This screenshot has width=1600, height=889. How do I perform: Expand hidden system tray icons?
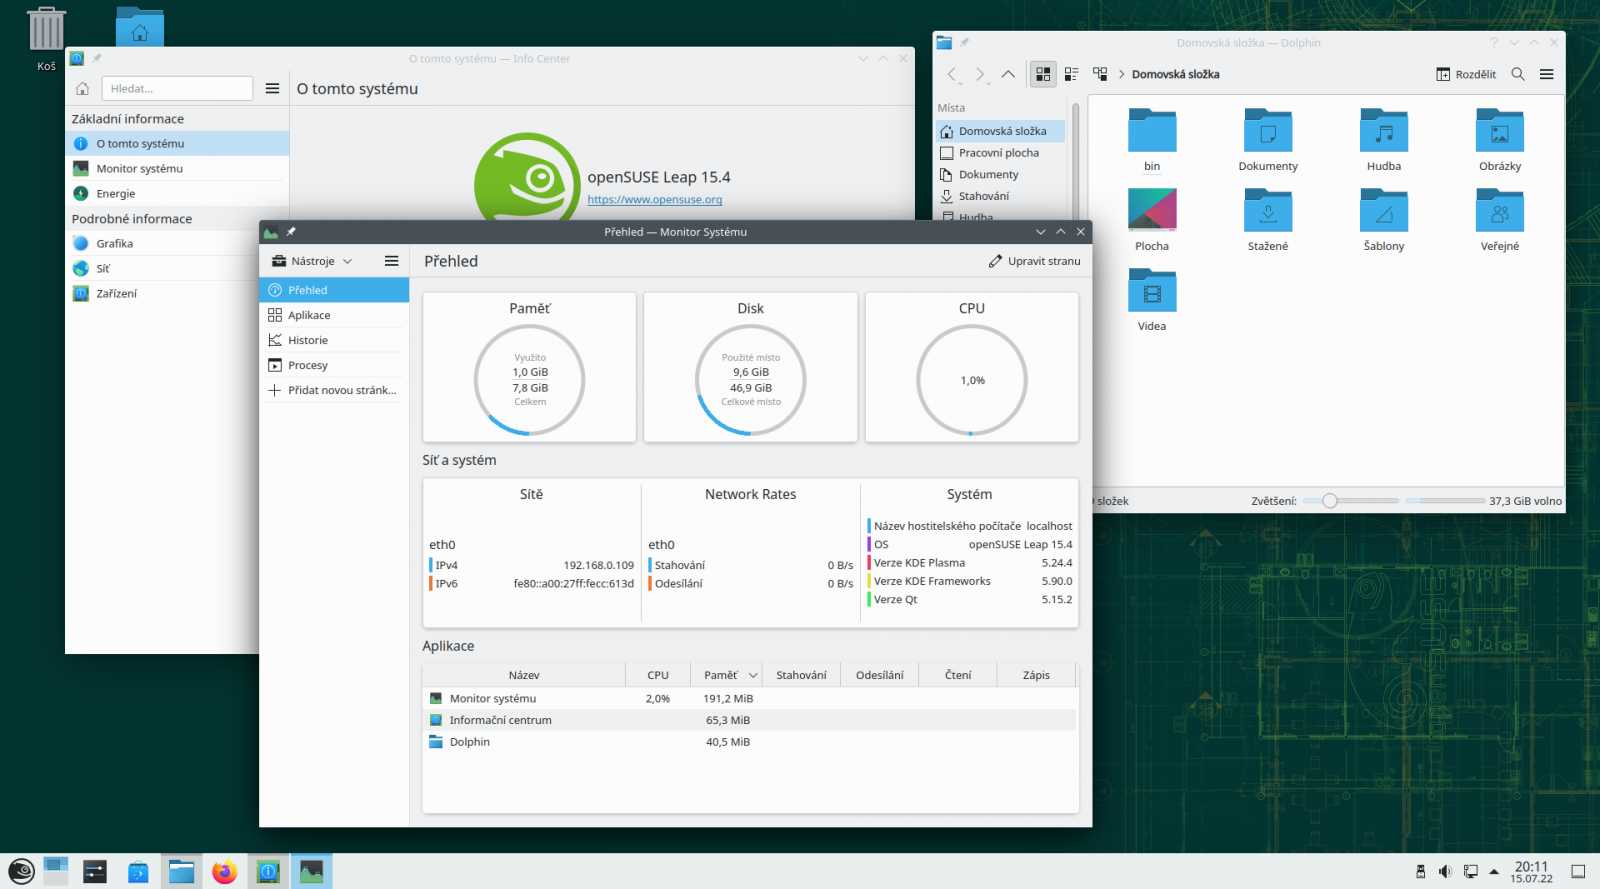(x=1494, y=872)
